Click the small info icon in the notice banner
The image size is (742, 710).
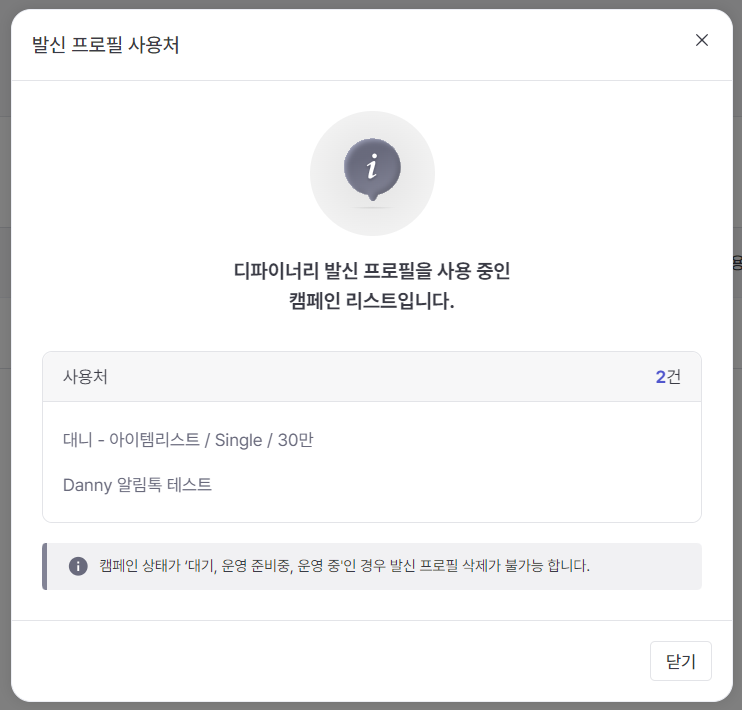[x=78, y=566]
